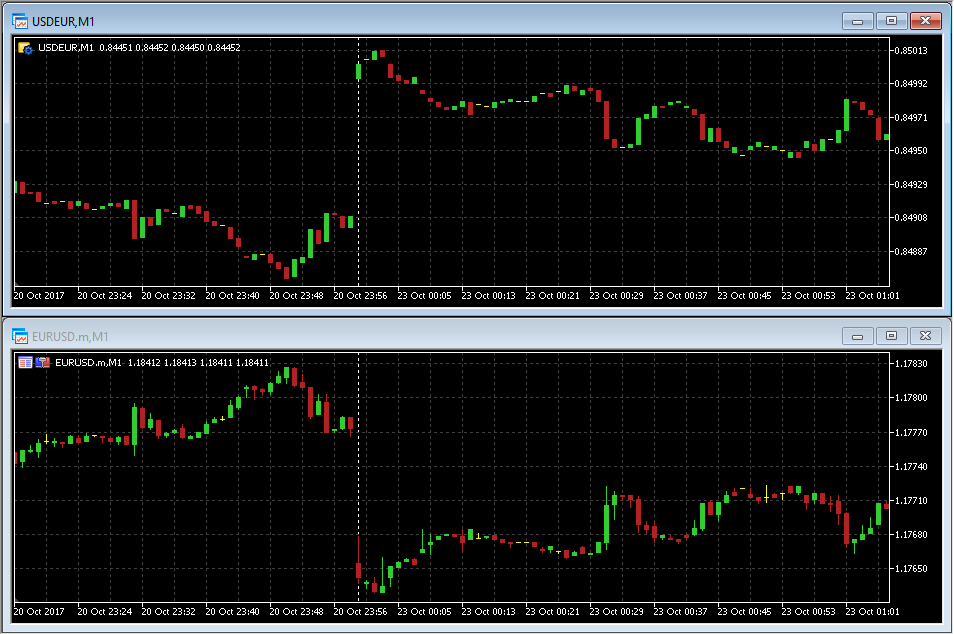The height and width of the screenshot is (634, 954).
Task: Click the 1.17650 price label
Action: (911, 569)
